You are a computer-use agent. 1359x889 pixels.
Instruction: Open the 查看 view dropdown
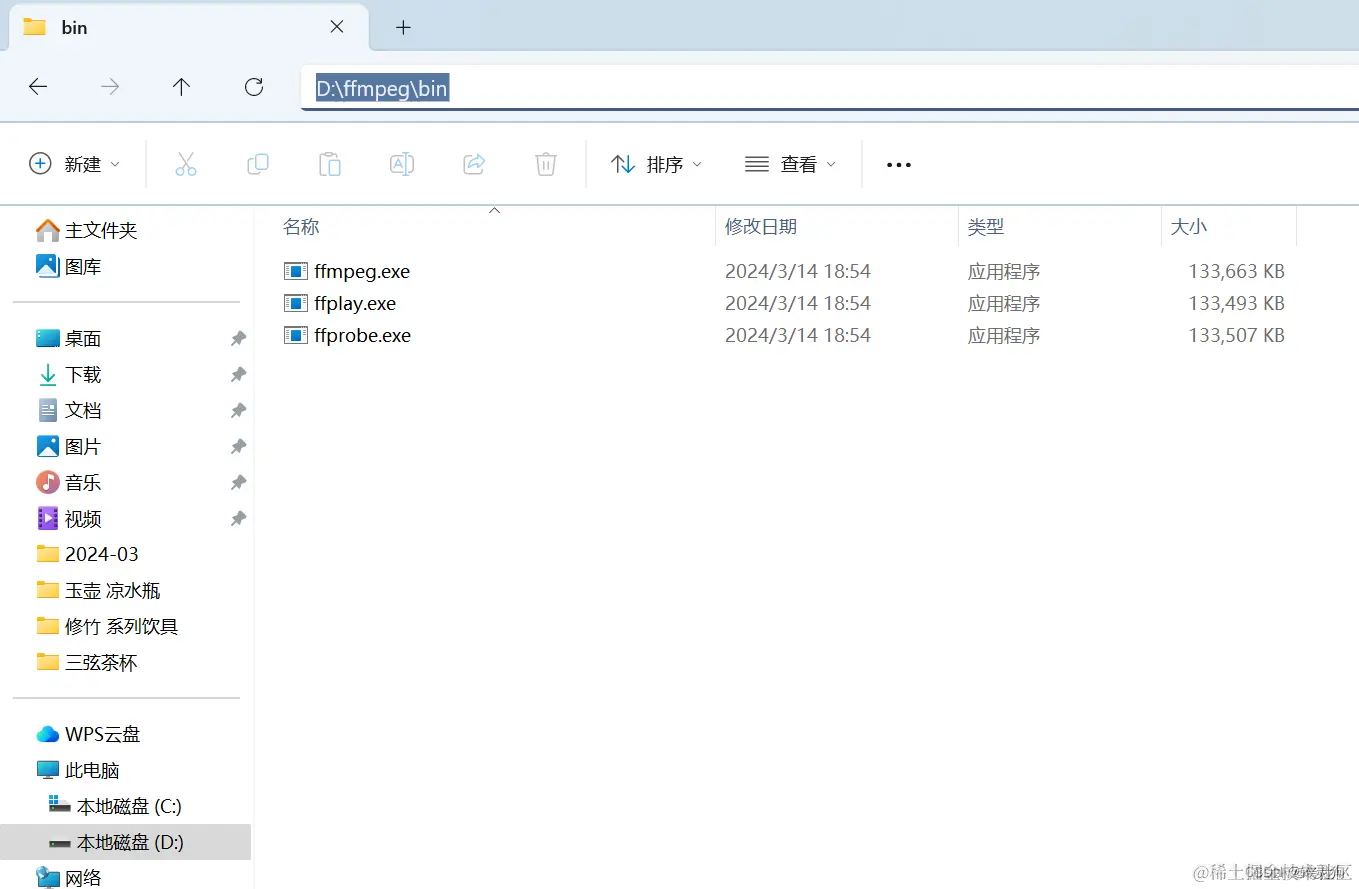[x=790, y=164]
